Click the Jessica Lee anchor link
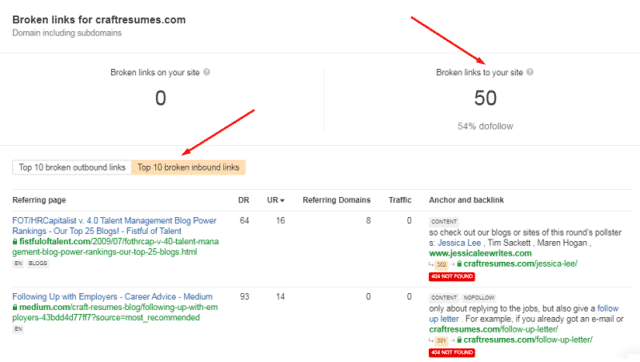Image resolution: width=640 pixels, height=362 pixels. pos(459,243)
